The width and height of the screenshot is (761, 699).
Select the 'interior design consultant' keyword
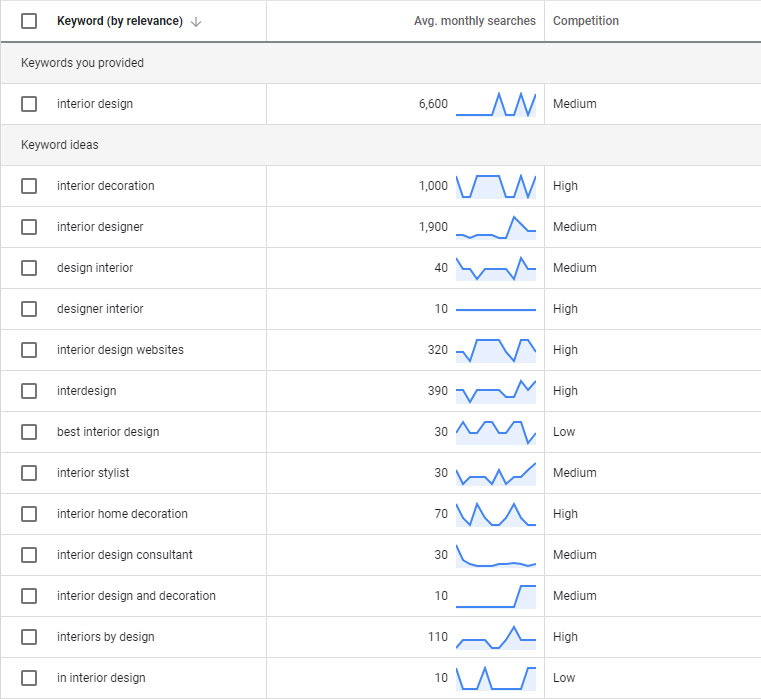click(125, 555)
